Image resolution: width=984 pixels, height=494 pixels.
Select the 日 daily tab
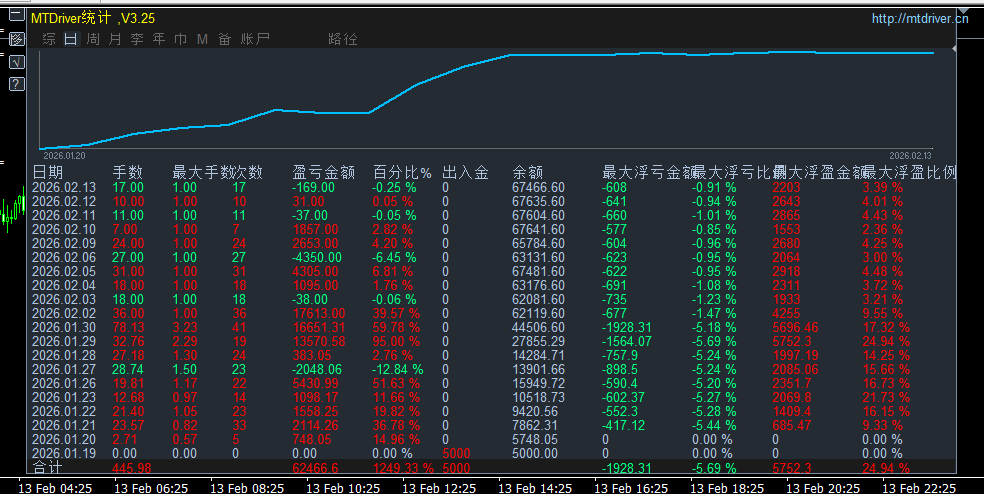point(71,39)
